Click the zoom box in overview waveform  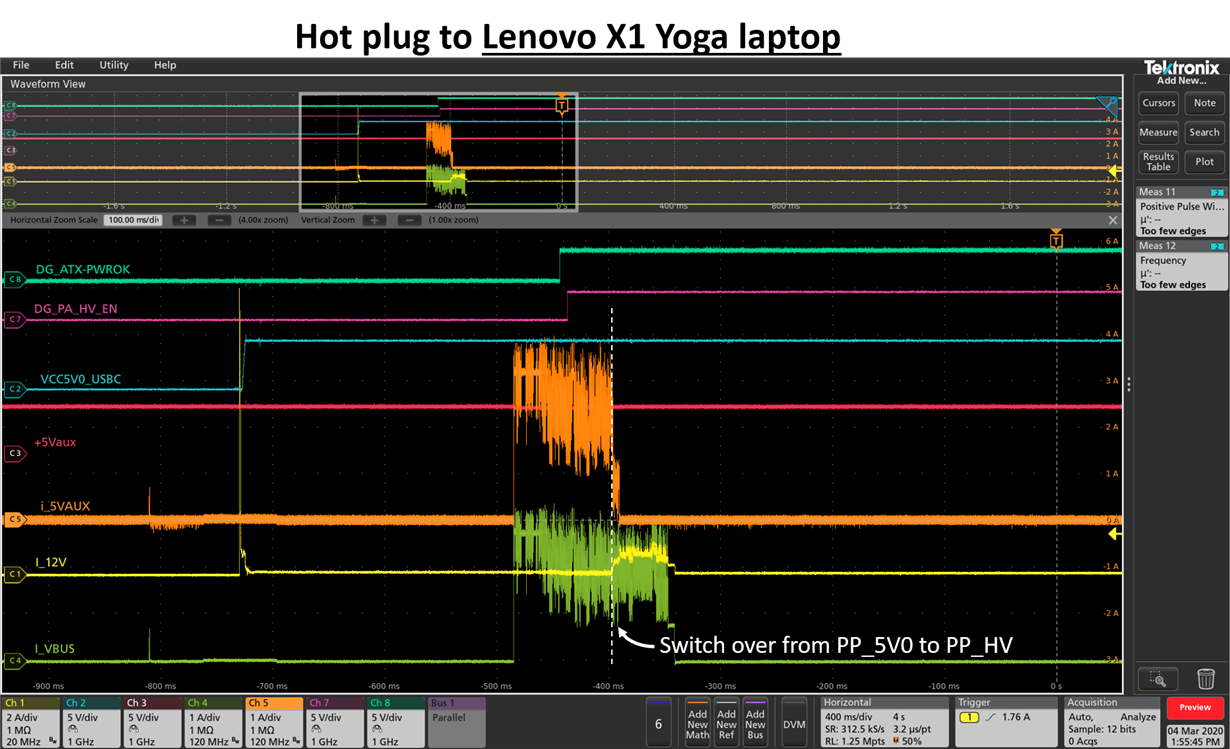tap(438, 150)
